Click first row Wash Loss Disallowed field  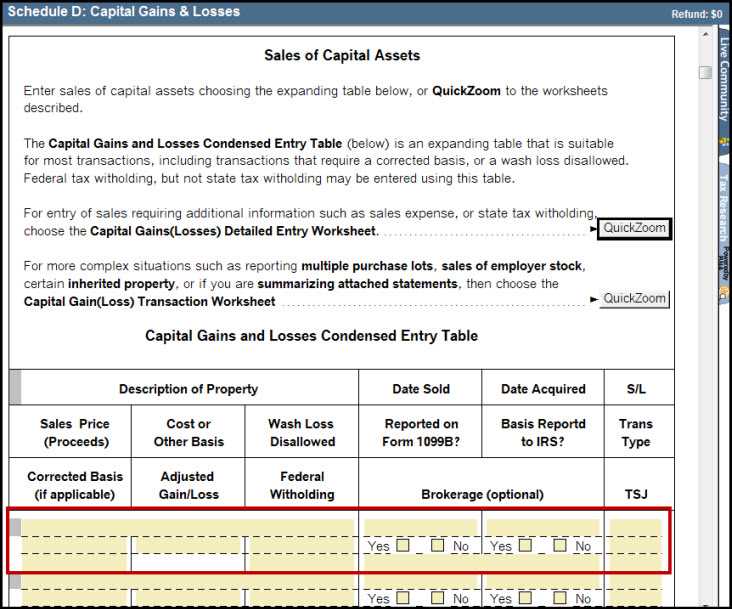302,545
